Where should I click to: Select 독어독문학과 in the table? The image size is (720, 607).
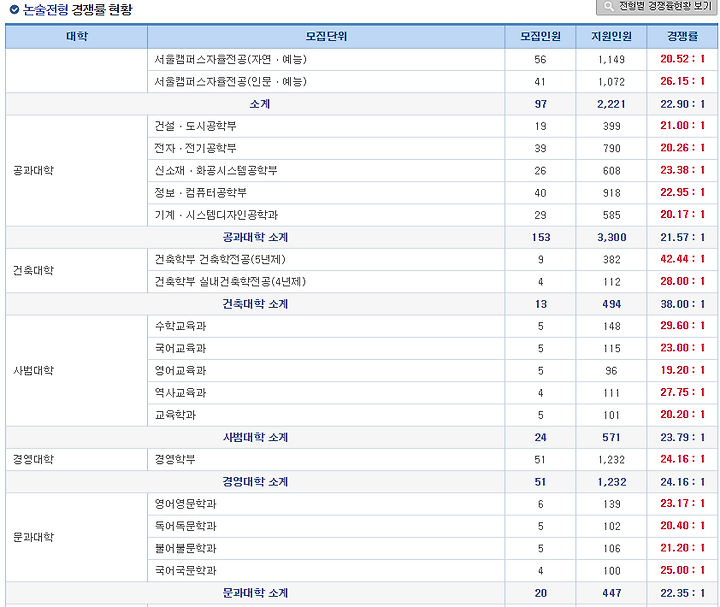185,526
